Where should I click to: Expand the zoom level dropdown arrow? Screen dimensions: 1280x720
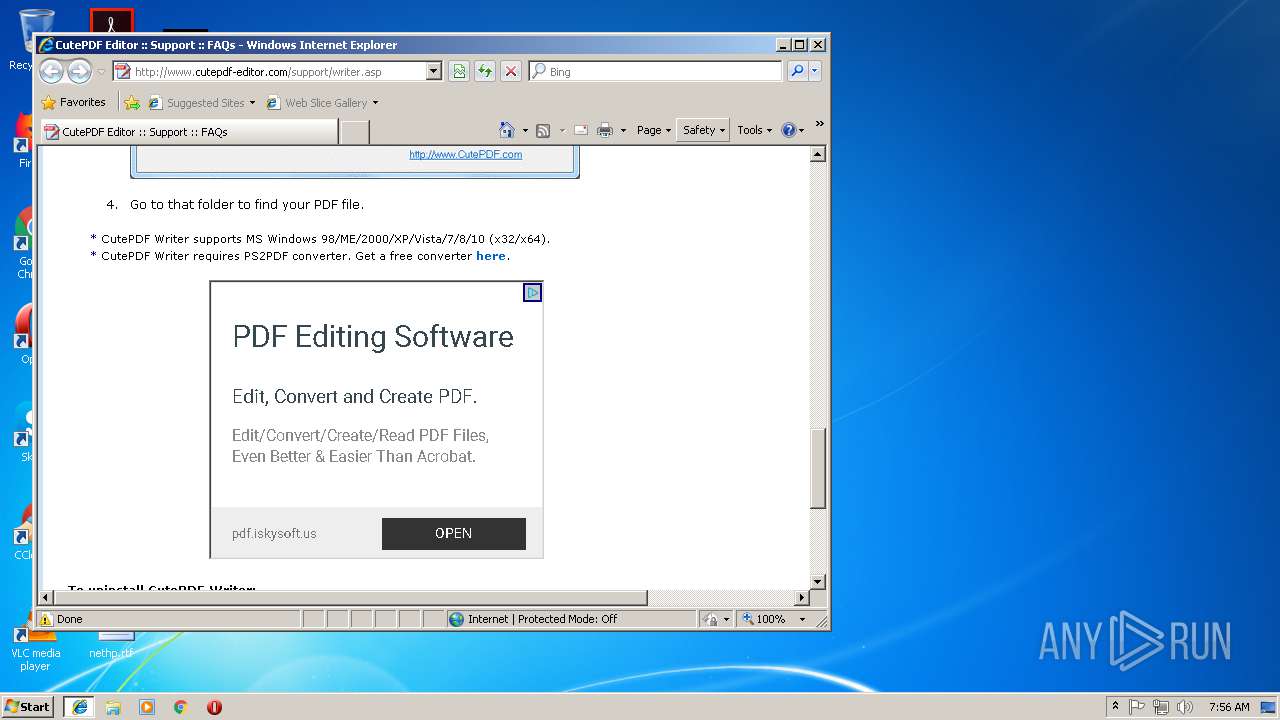click(802, 619)
